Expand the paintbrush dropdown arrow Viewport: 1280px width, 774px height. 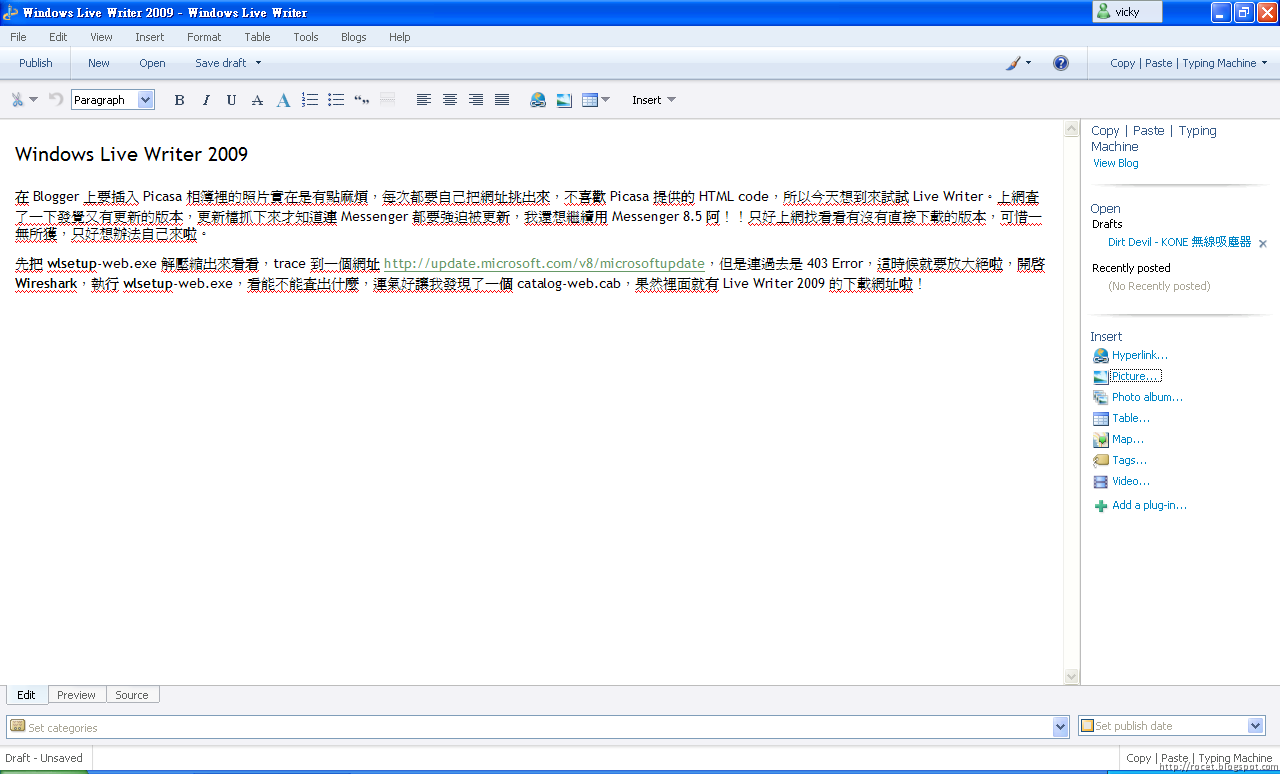point(1028,63)
